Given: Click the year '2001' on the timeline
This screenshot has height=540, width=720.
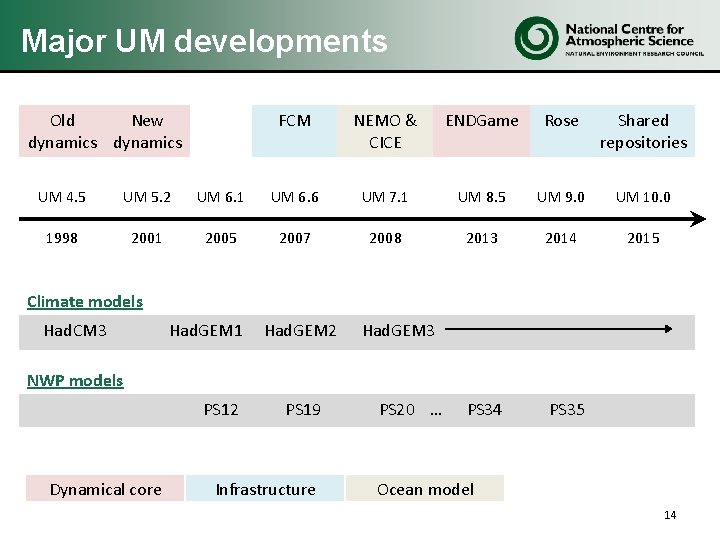Looking at the screenshot, I should (x=146, y=238).
